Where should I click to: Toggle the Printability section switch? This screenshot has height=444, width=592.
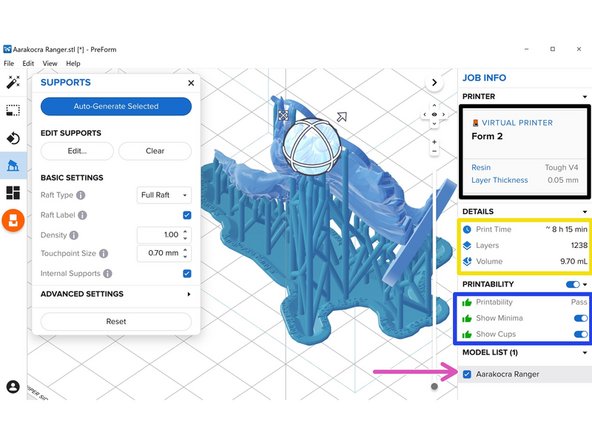coord(573,284)
